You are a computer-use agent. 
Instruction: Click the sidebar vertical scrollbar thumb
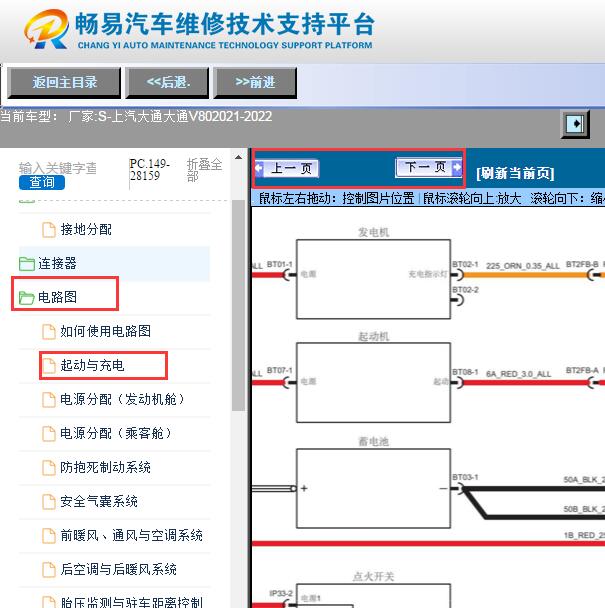click(238, 305)
